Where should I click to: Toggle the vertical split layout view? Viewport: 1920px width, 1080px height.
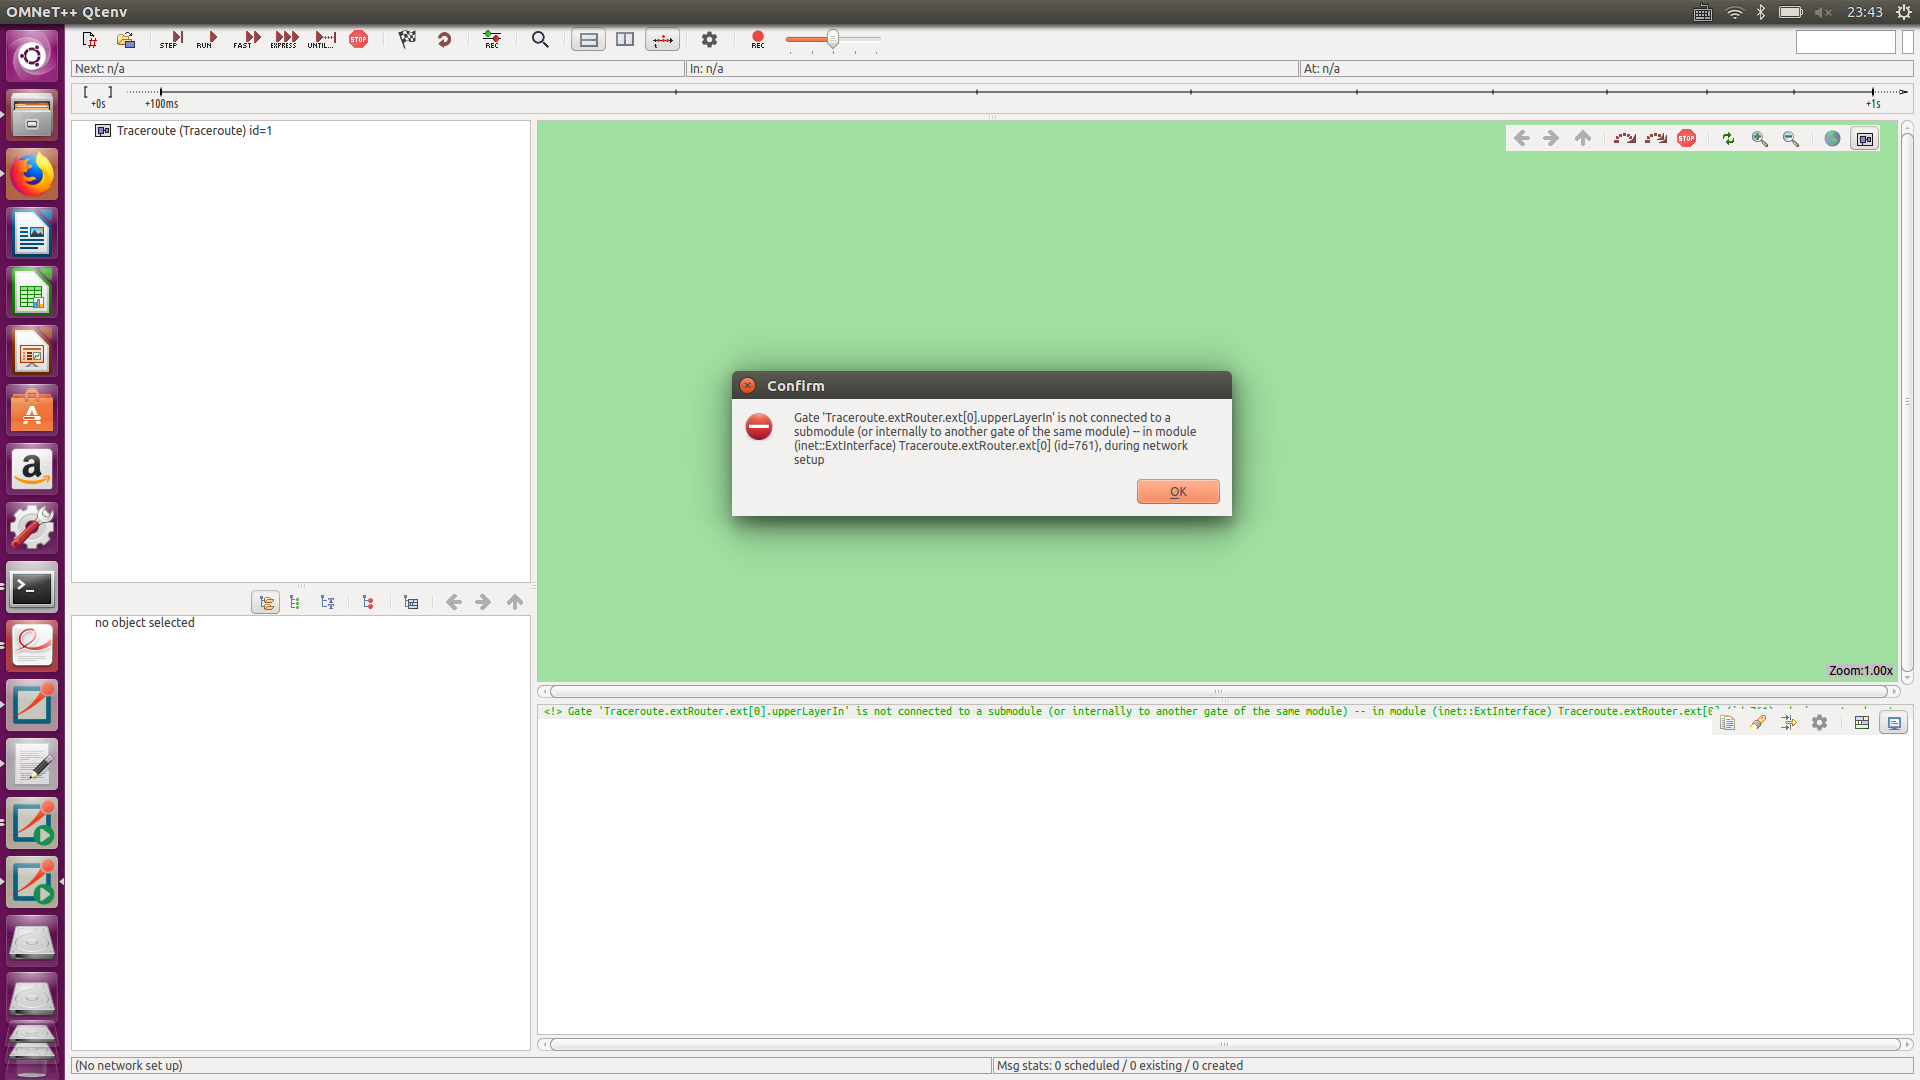tap(625, 40)
